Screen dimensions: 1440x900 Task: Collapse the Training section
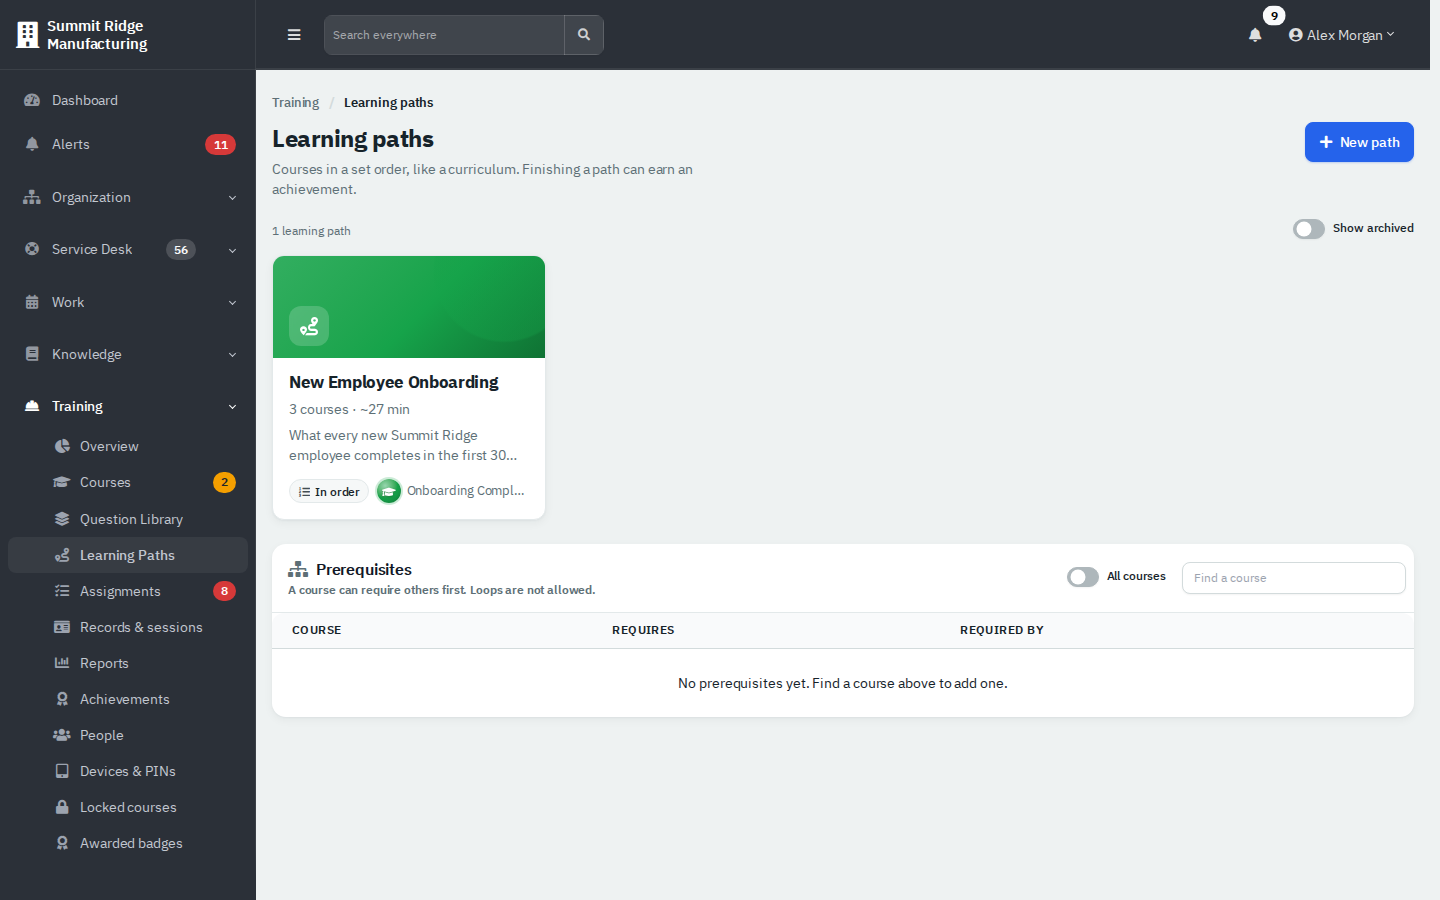click(x=128, y=406)
